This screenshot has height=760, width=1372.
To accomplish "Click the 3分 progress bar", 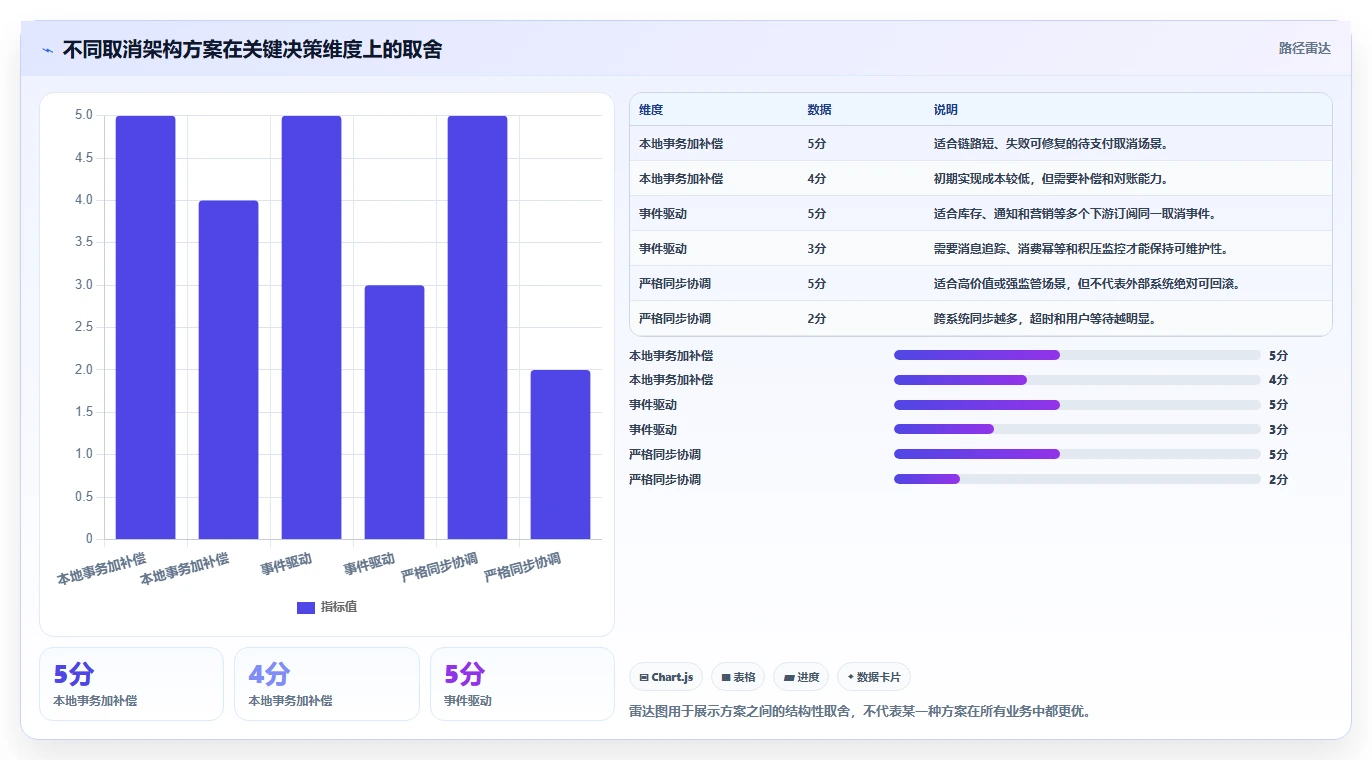I will point(1077,429).
